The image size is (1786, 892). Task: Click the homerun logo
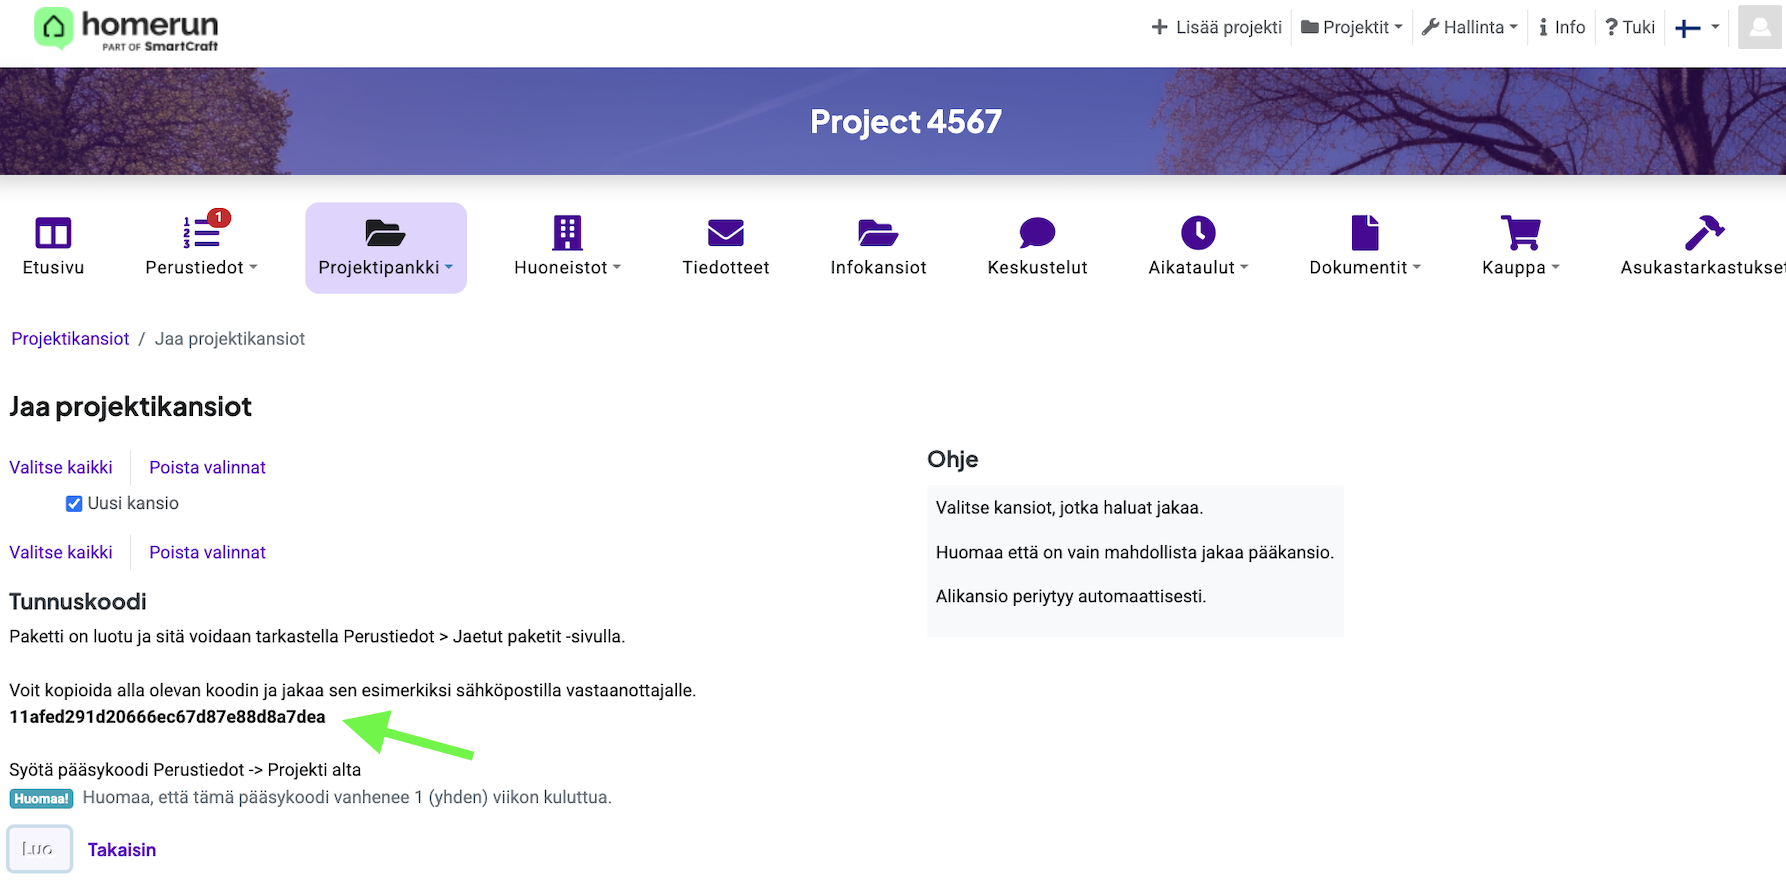coord(126,29)
